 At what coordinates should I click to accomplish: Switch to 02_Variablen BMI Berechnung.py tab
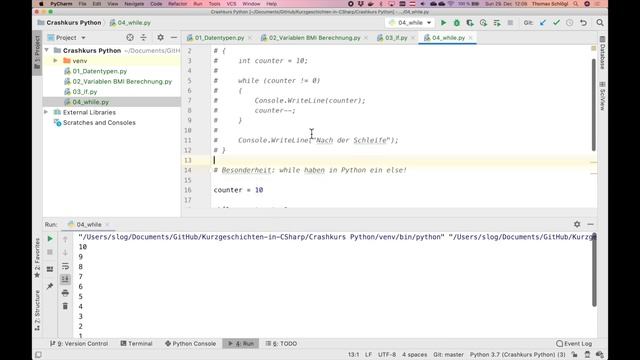pyautogui.click(x=314, y=38)
